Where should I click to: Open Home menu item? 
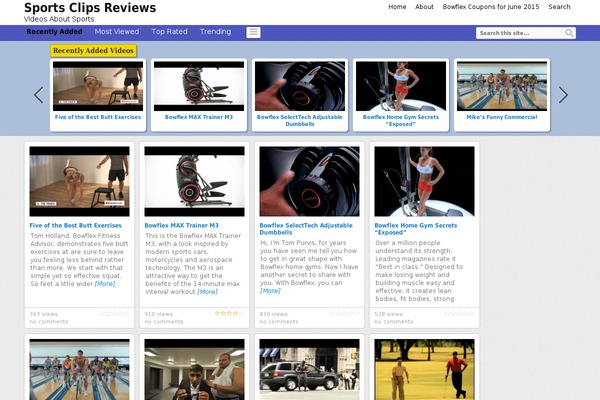397,7
